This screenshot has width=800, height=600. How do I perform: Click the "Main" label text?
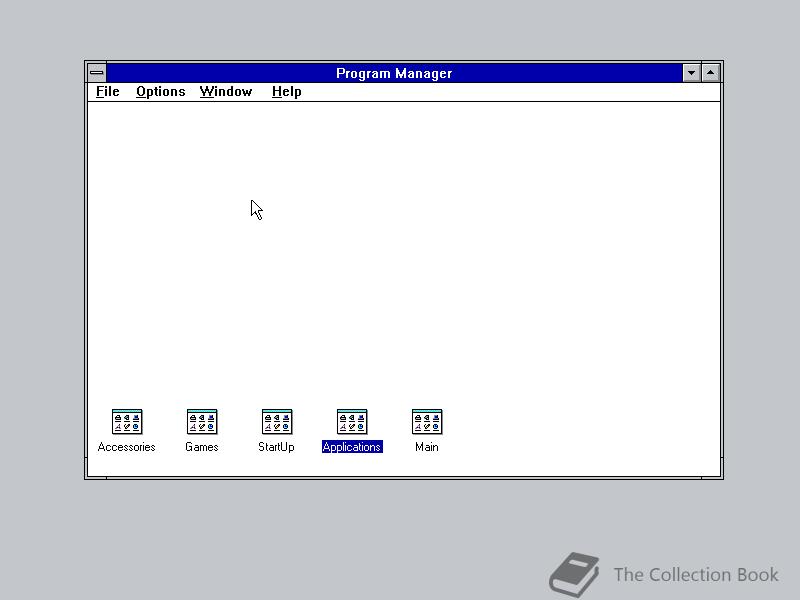[427, 447]
